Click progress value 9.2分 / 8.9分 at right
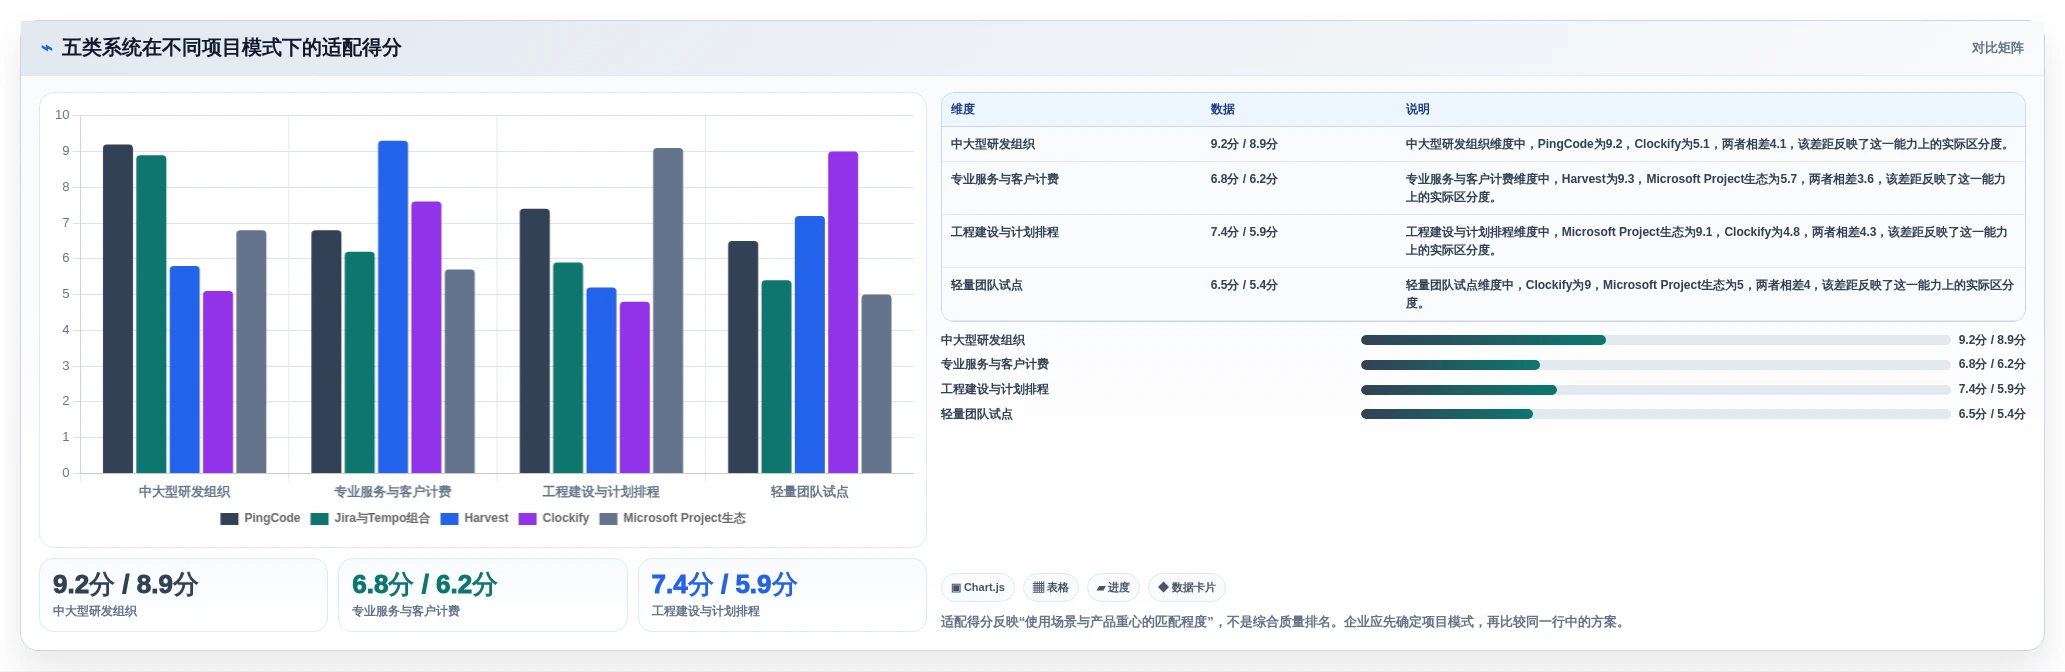 tap(1992, 340)
